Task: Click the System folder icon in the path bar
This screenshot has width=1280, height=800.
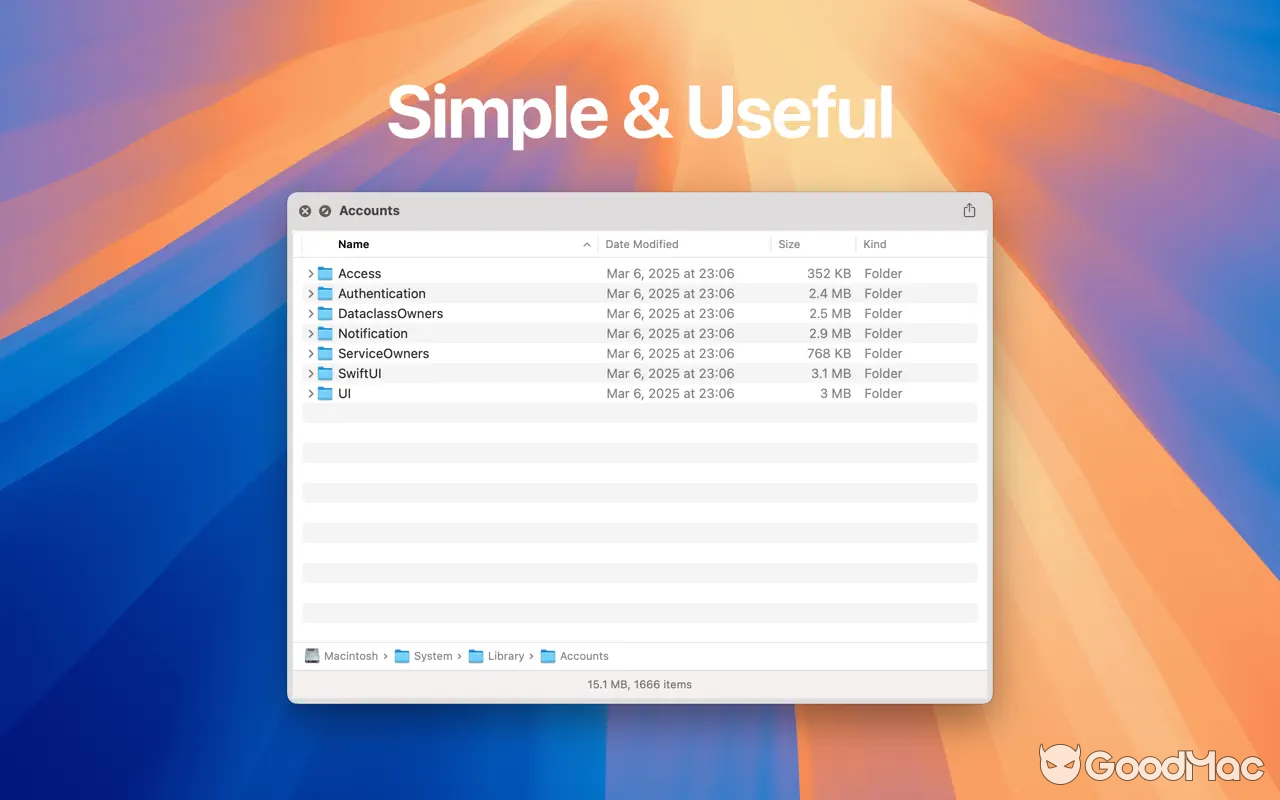Action: (402, 656)
